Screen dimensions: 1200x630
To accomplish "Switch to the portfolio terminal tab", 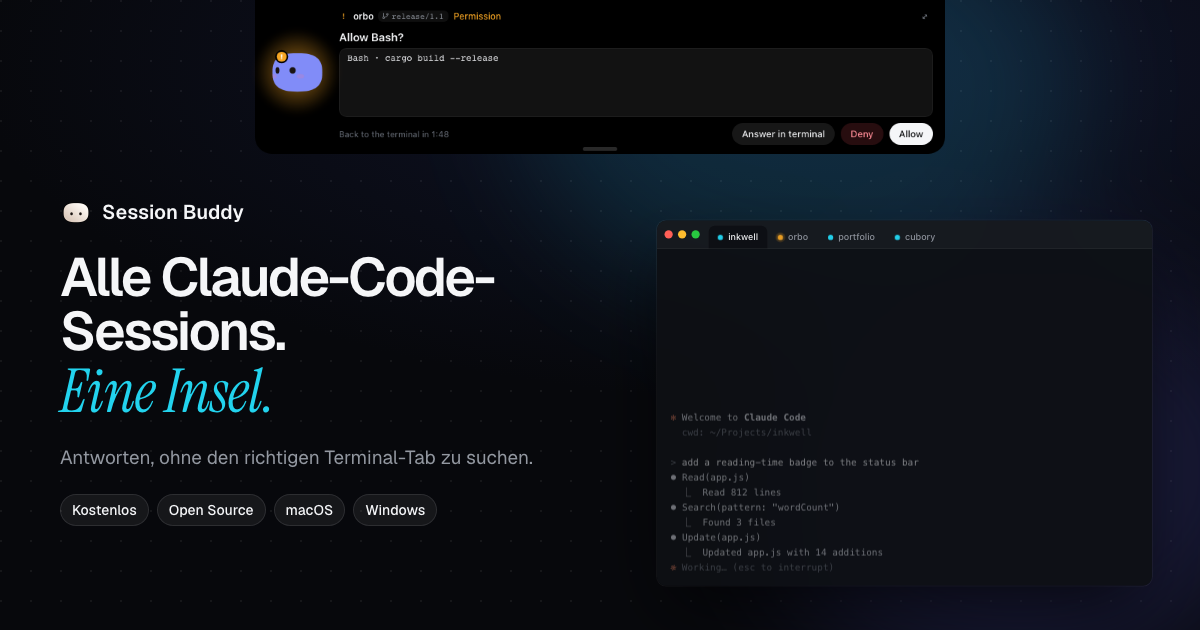I will [x=851, y=237].
